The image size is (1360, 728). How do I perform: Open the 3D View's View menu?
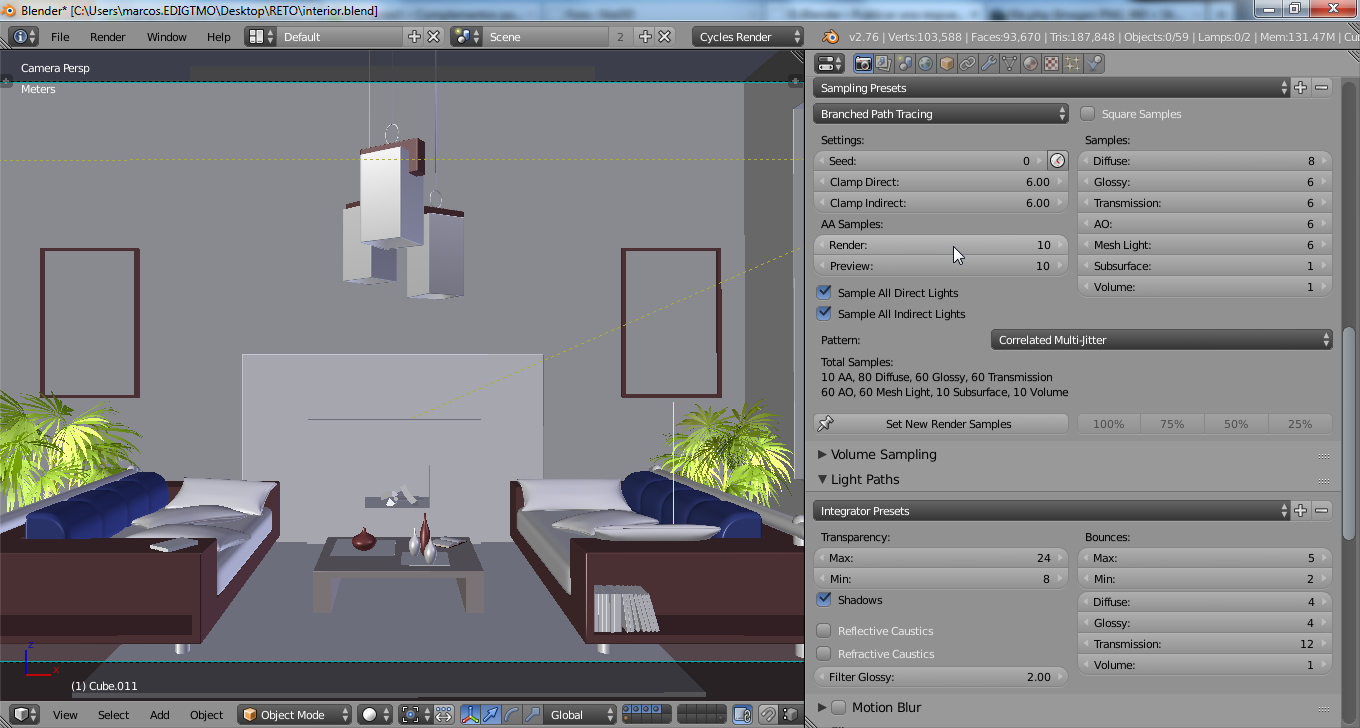pos(66,715)
